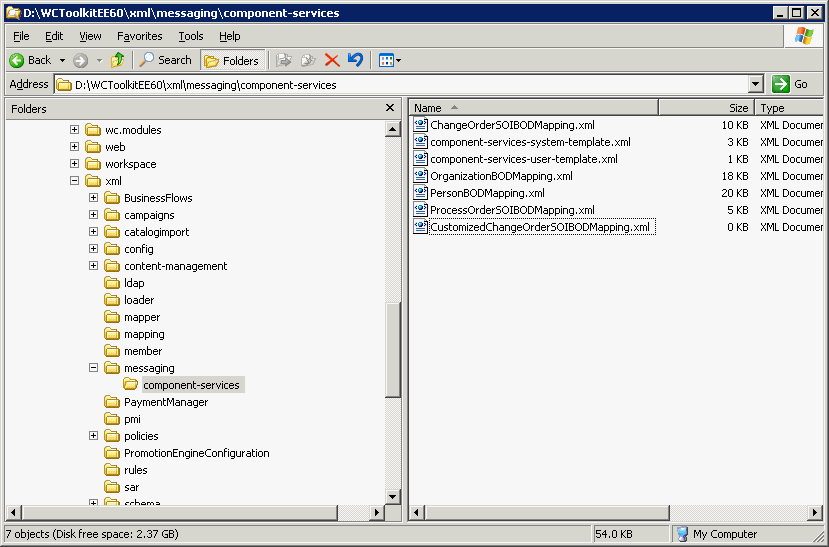The height and width of the screenshot is (547, 829).
Task: Sort files by Type column header
Action: pos(789,108)
